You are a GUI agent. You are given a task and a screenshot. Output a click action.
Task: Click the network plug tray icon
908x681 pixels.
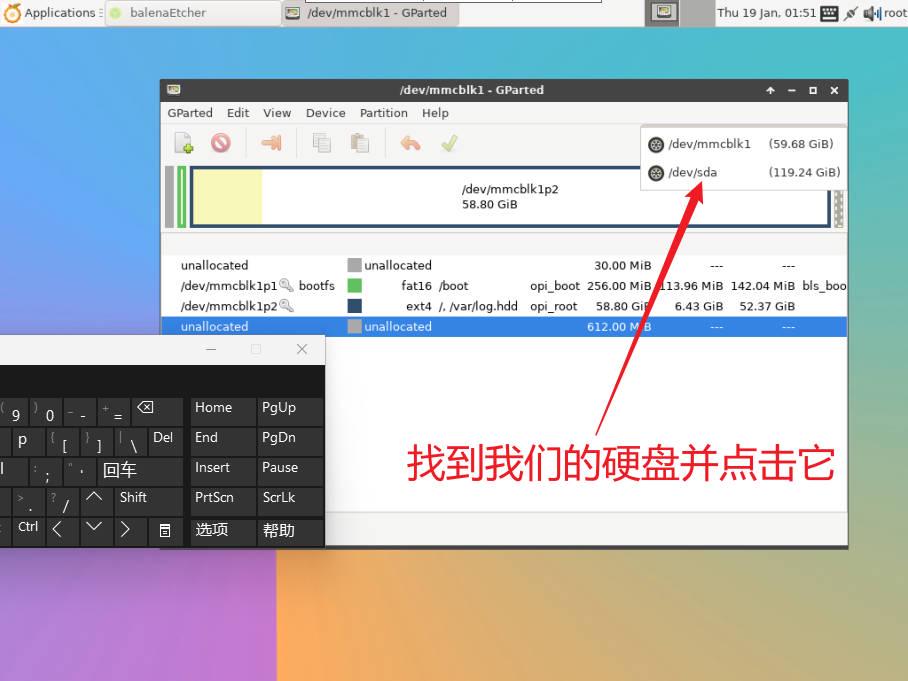tap(850, 13)
